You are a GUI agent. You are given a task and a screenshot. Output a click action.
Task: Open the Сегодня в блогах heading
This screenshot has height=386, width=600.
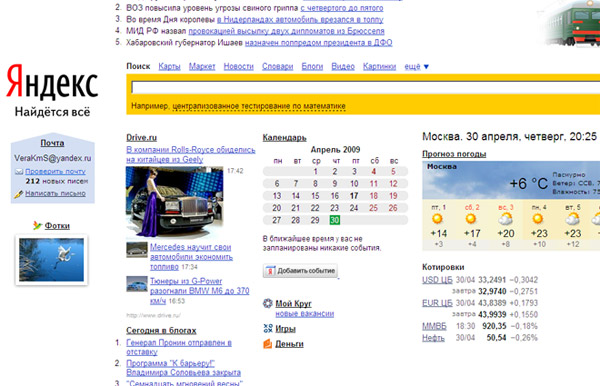coord(161,331)
